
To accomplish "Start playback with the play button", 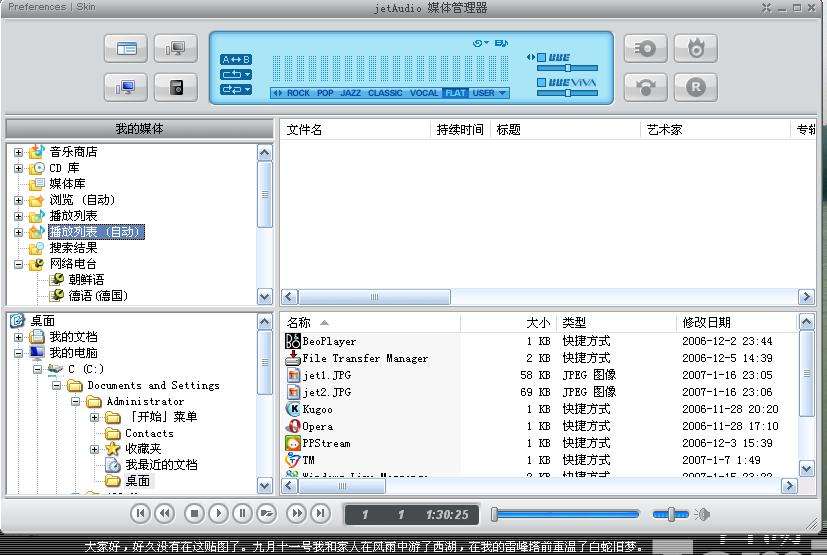I will 218,513.
